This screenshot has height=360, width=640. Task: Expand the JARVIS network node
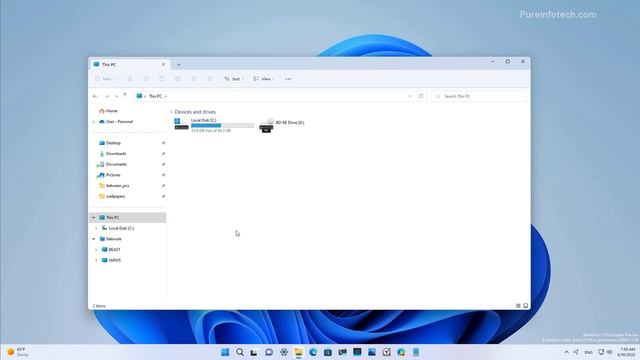(96, 260)
